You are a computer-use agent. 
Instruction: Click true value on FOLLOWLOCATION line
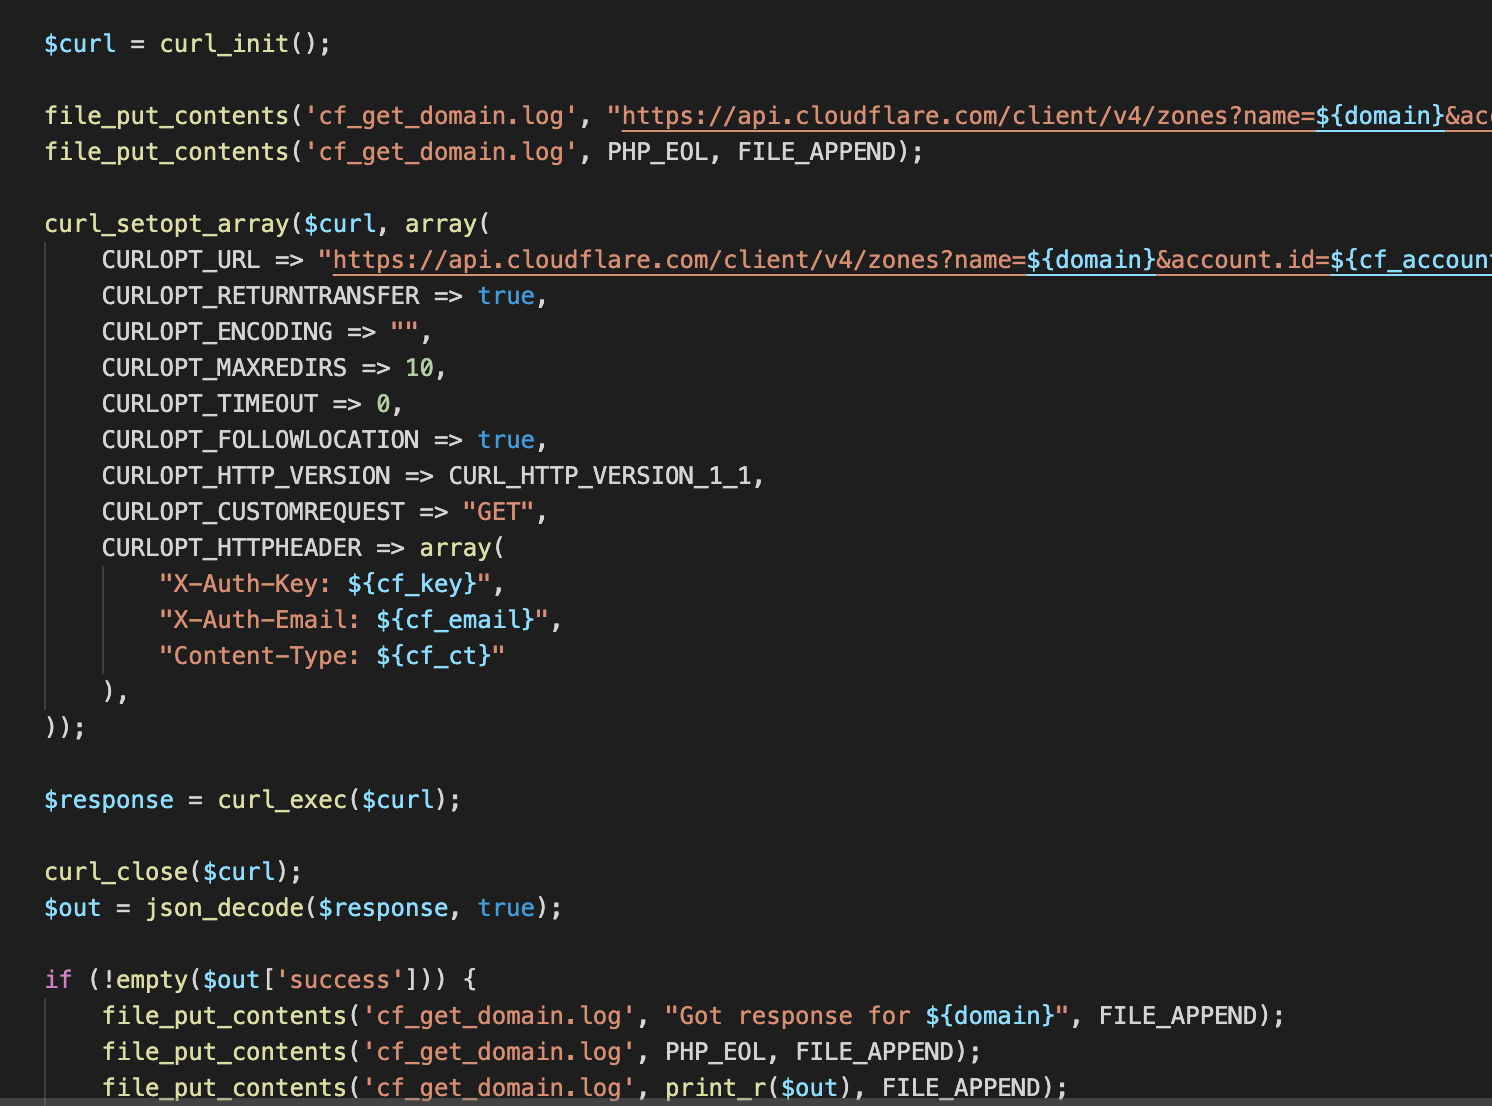[506, 440]
